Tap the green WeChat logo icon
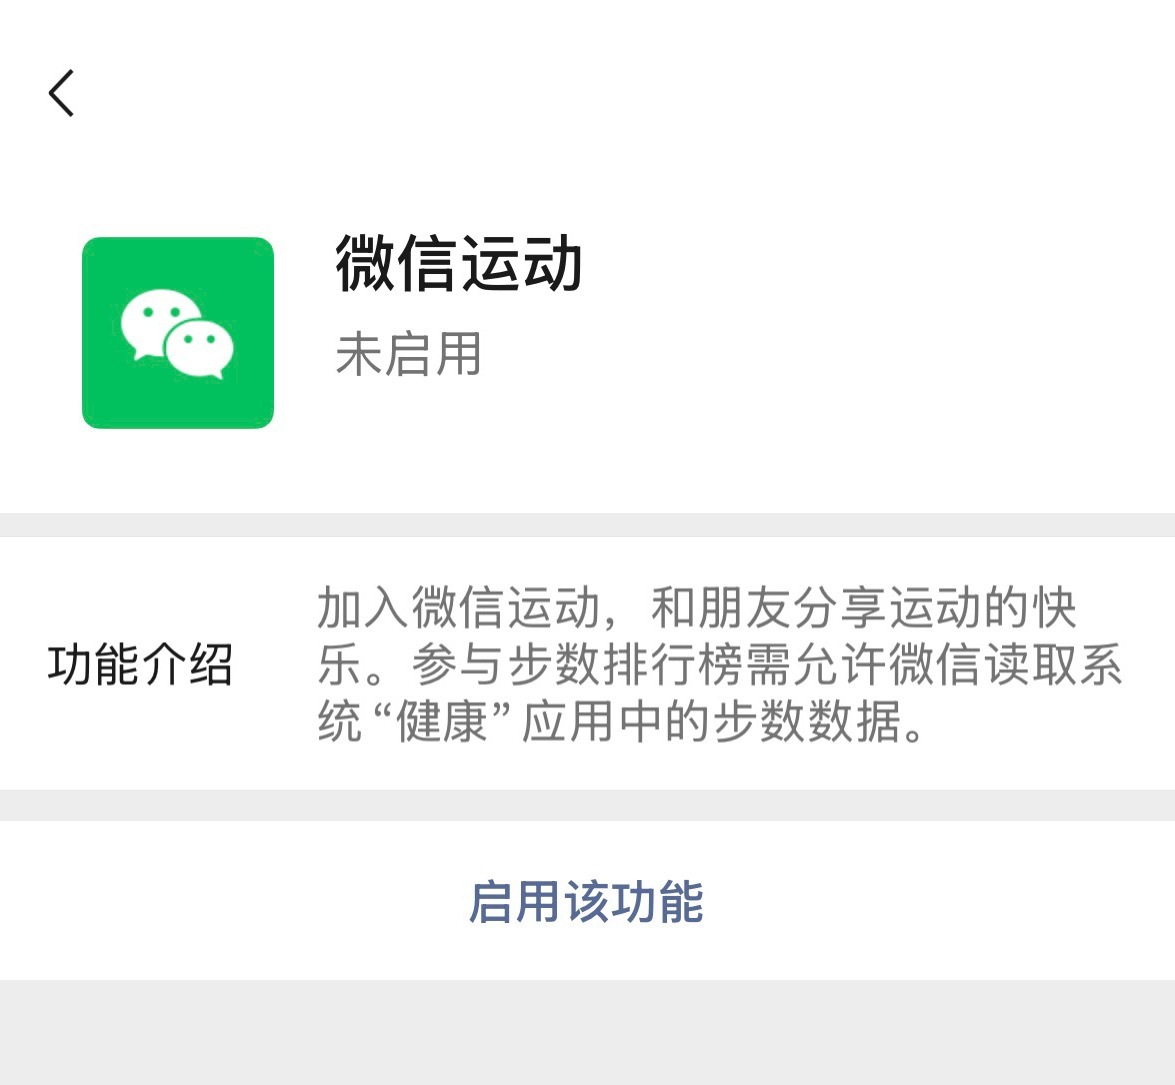This screenshot has width=1175, height=1085. pos(178,333)
